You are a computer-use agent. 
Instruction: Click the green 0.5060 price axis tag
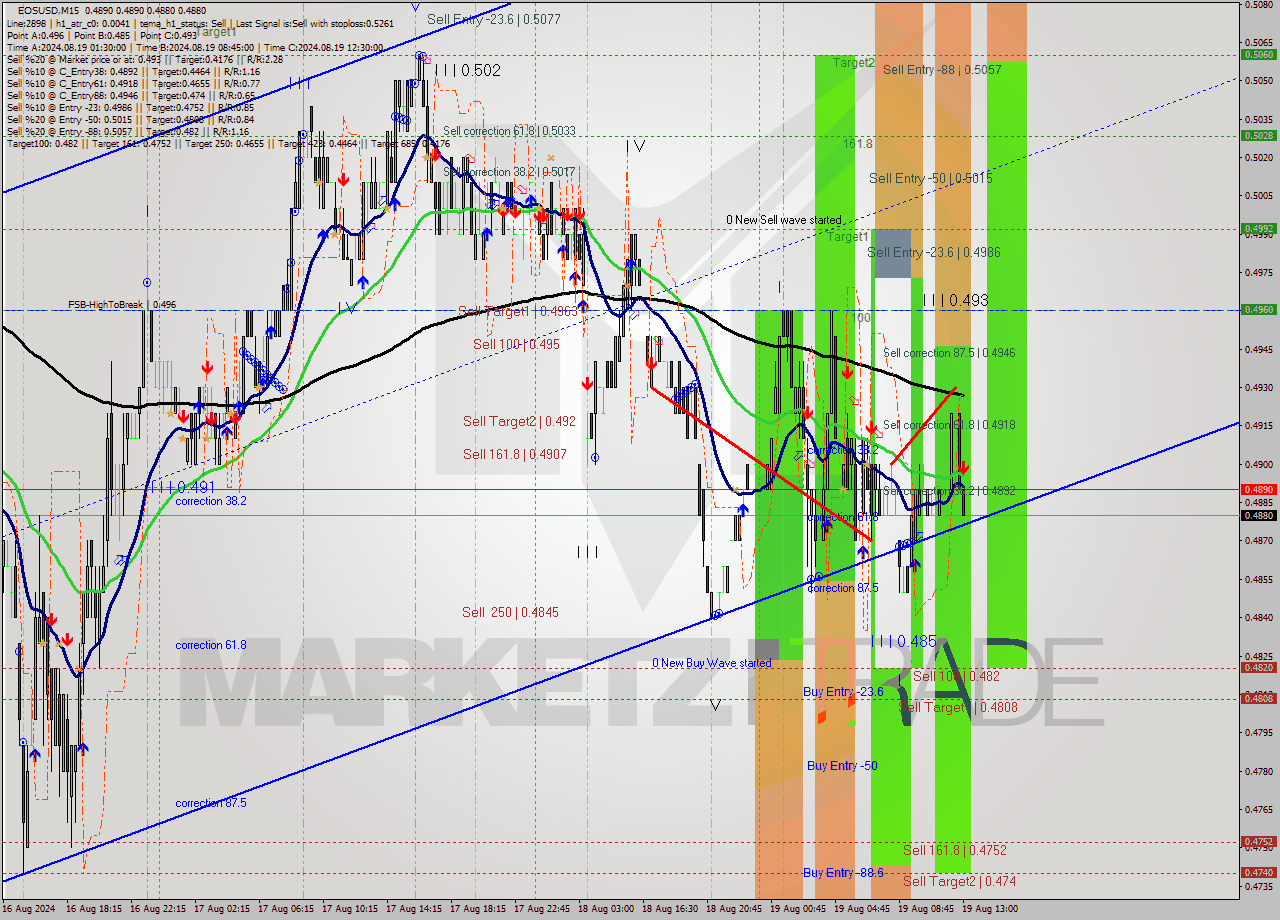[x=1258, y=55]
